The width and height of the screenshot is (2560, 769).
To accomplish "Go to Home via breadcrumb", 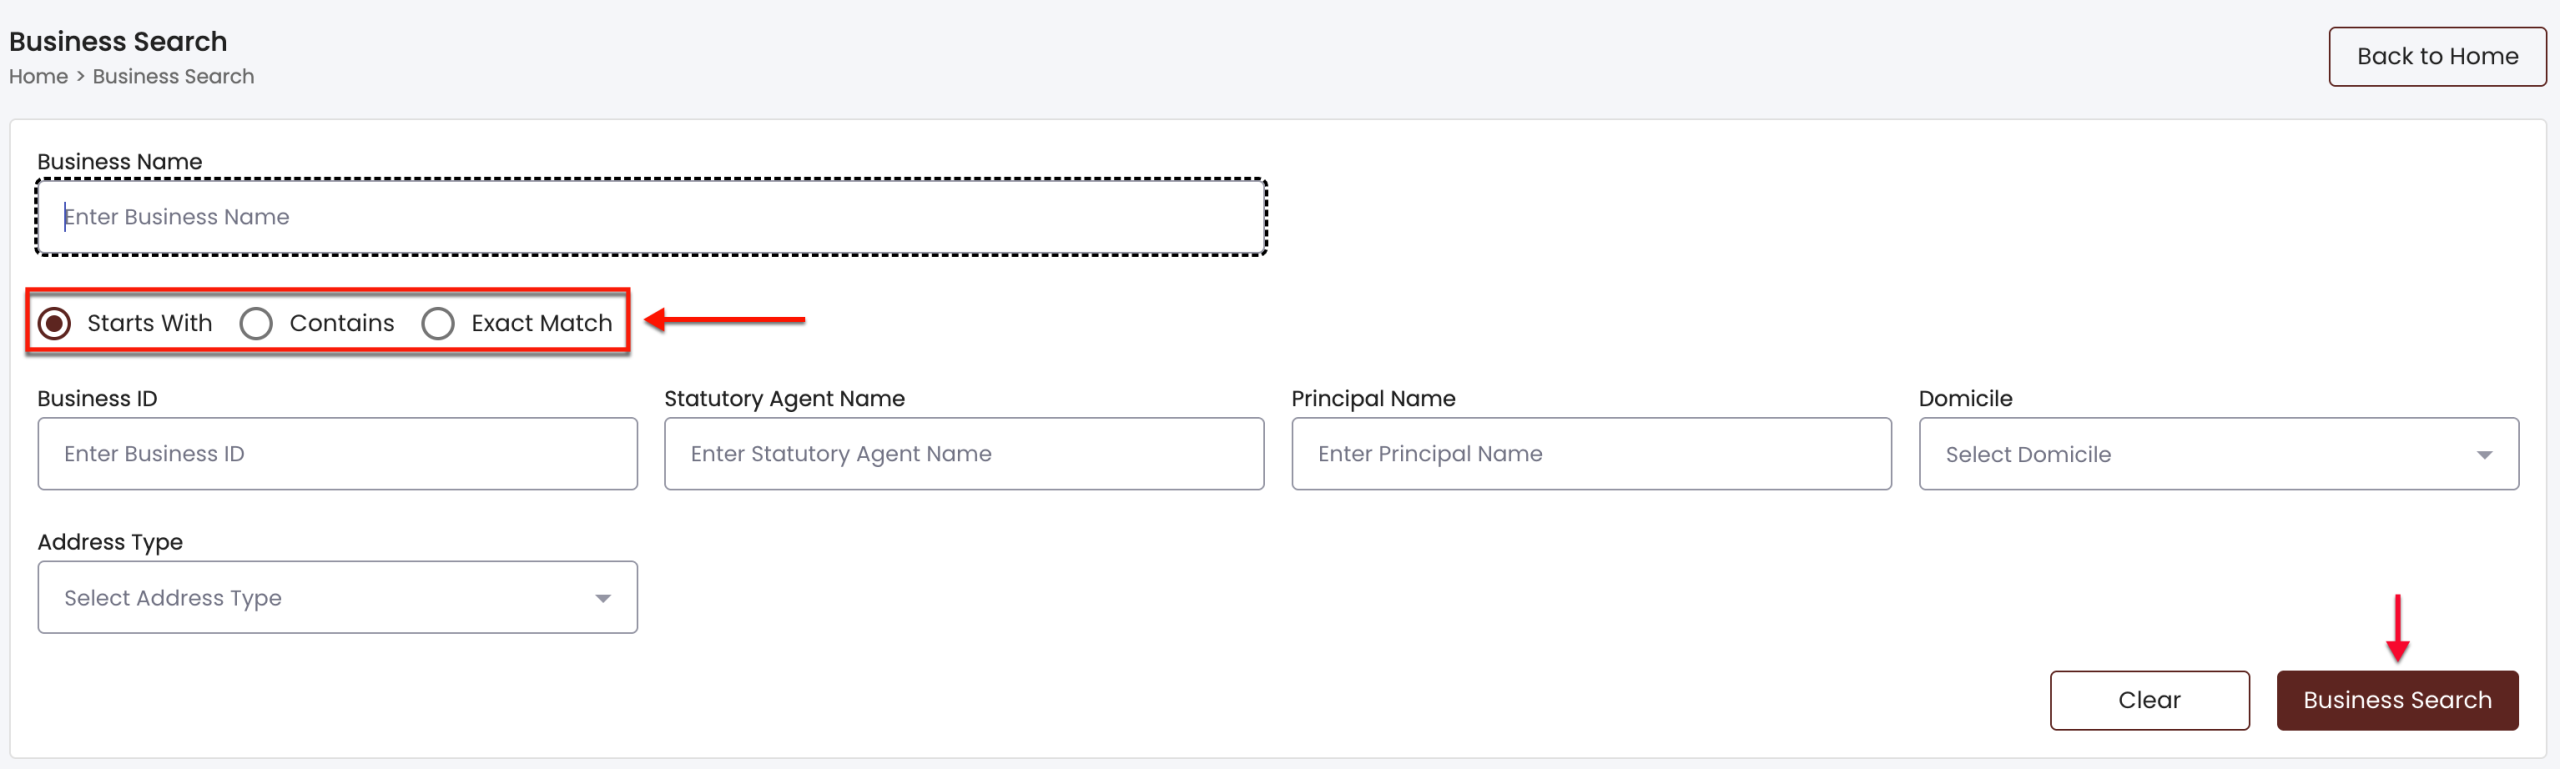I will (x=38, y=76).
